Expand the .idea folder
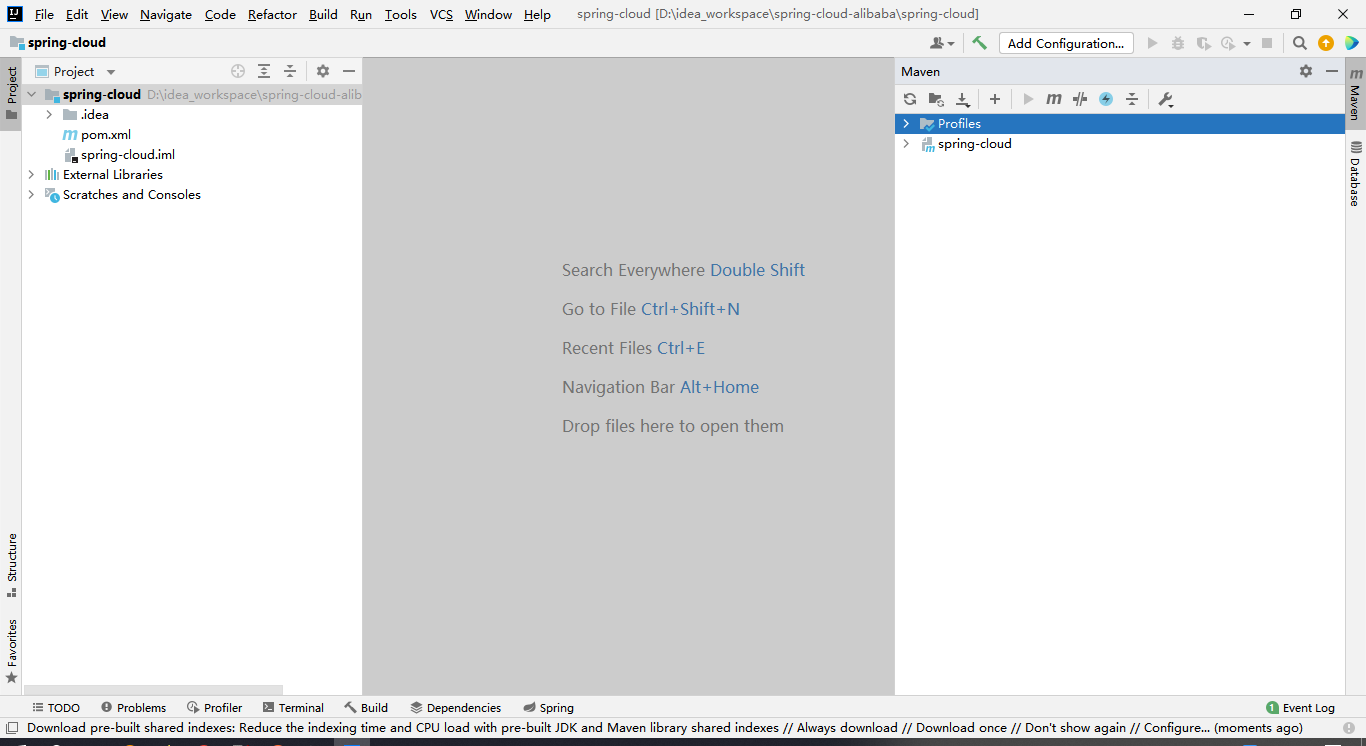The width and height of the screenshot is (1366, 746). tap(49, 115)
